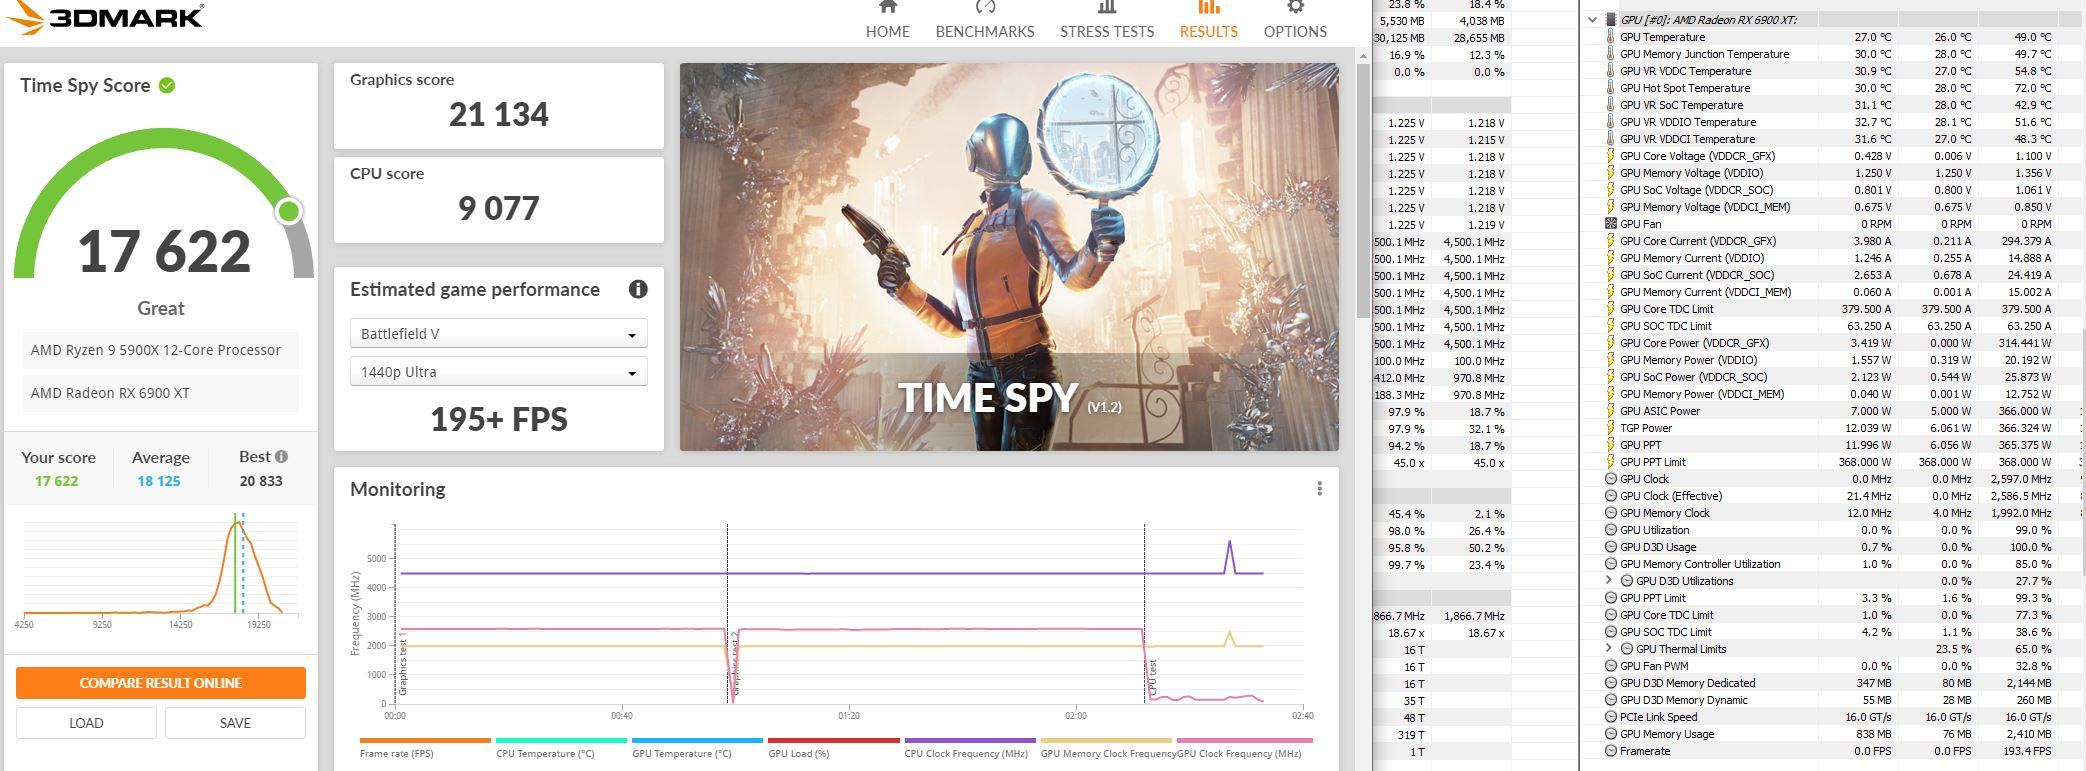Click the thermometer icon for GPU Temperature
Image resolution: width=2086 pixels, height=771 pixels.
coord(1610,36)
